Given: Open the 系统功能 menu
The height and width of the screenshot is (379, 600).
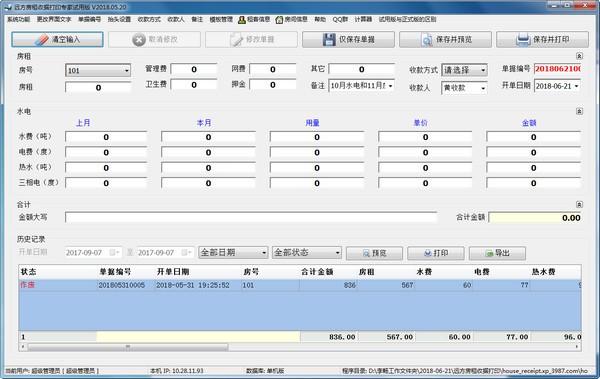Looking at the screenshot, I should coord(18,20).
